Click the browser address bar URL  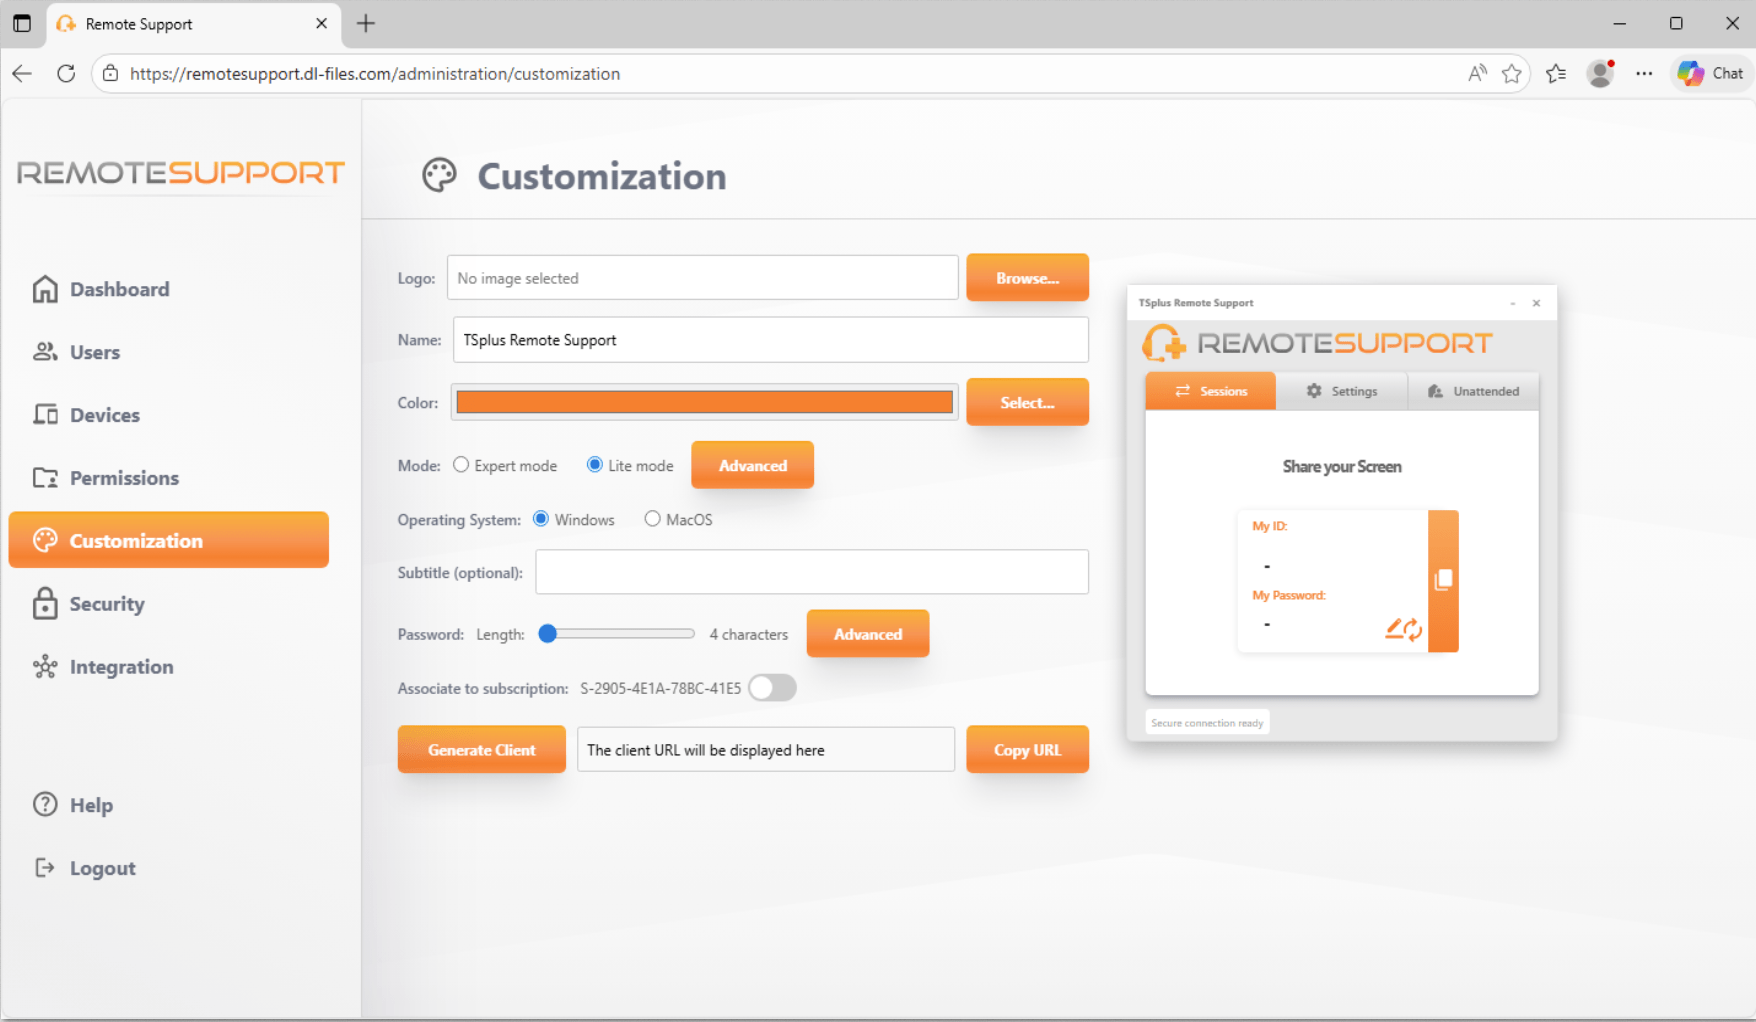pyautogui.click(x=375, y=74)
